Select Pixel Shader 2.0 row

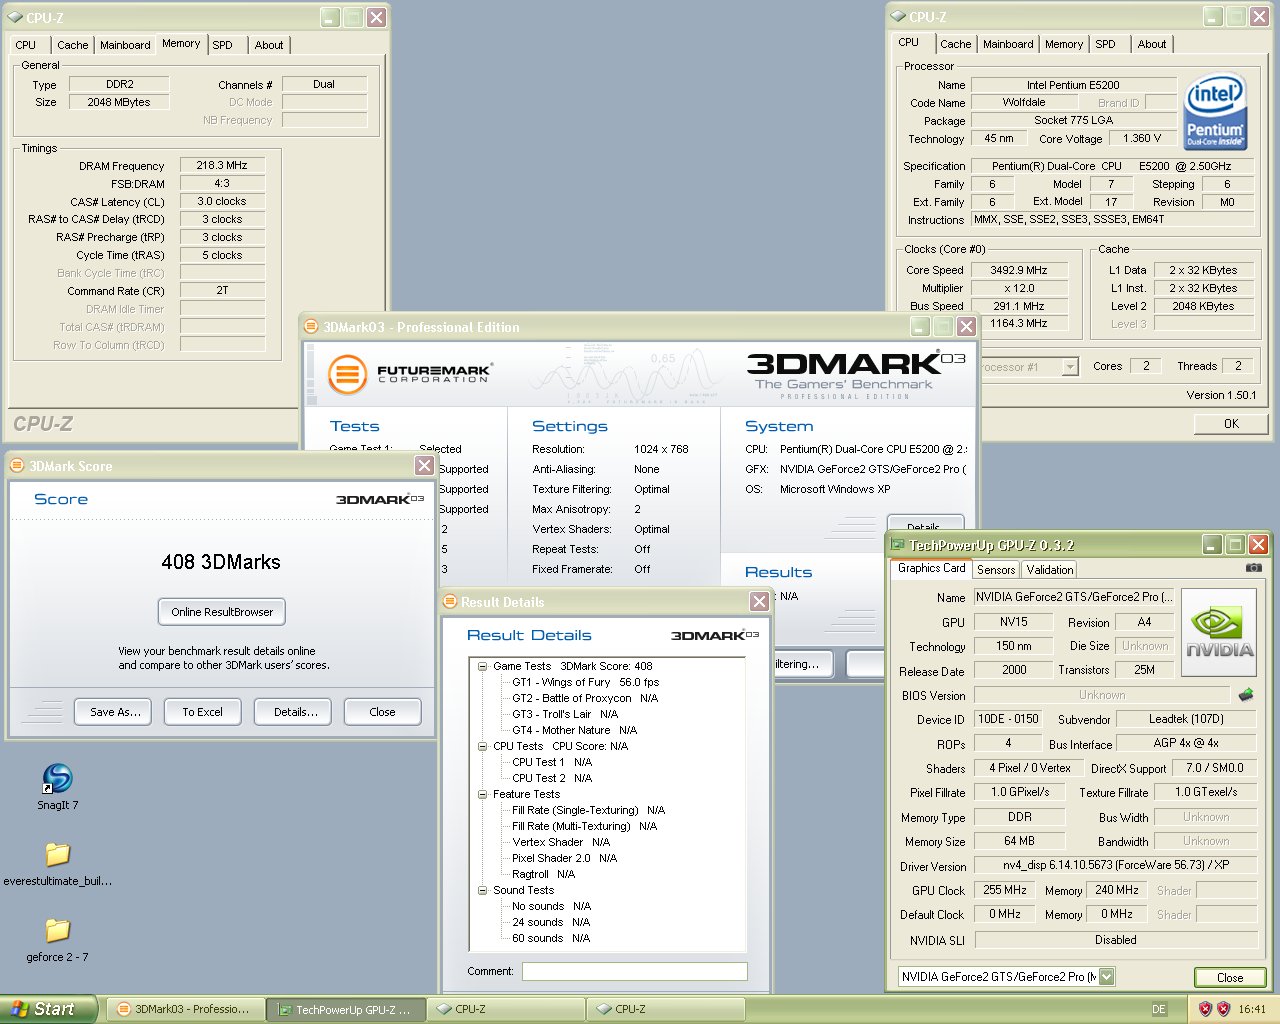[564, 858]
